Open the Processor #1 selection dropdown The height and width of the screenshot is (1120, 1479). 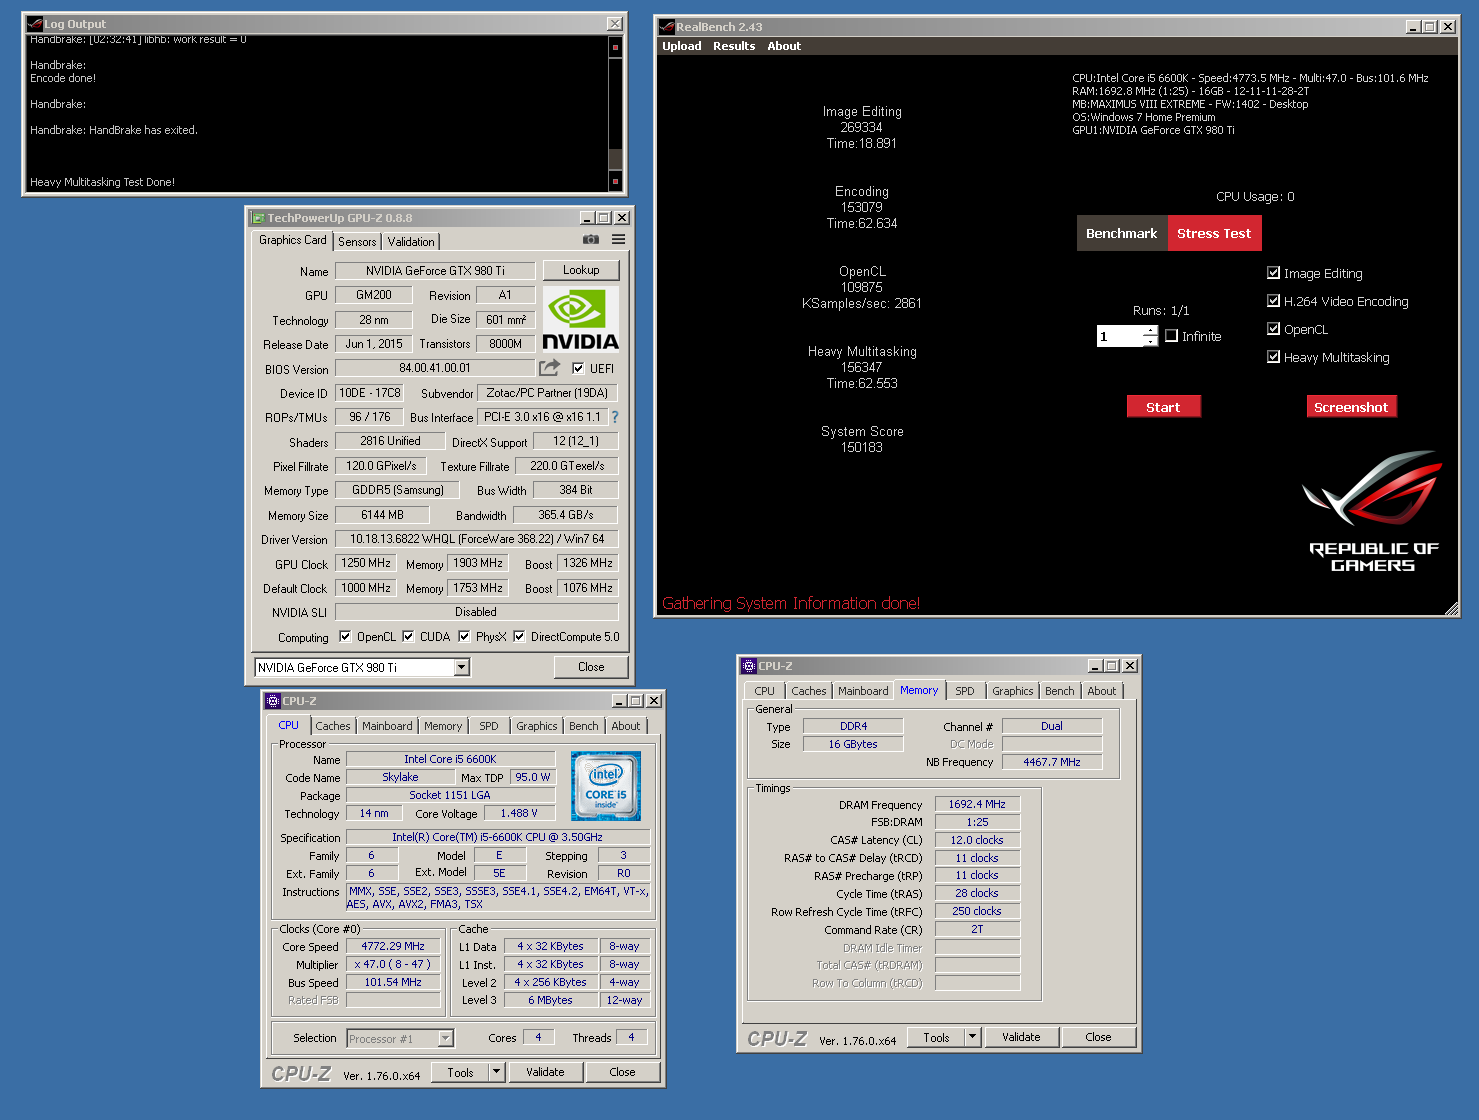(446, 1039)
